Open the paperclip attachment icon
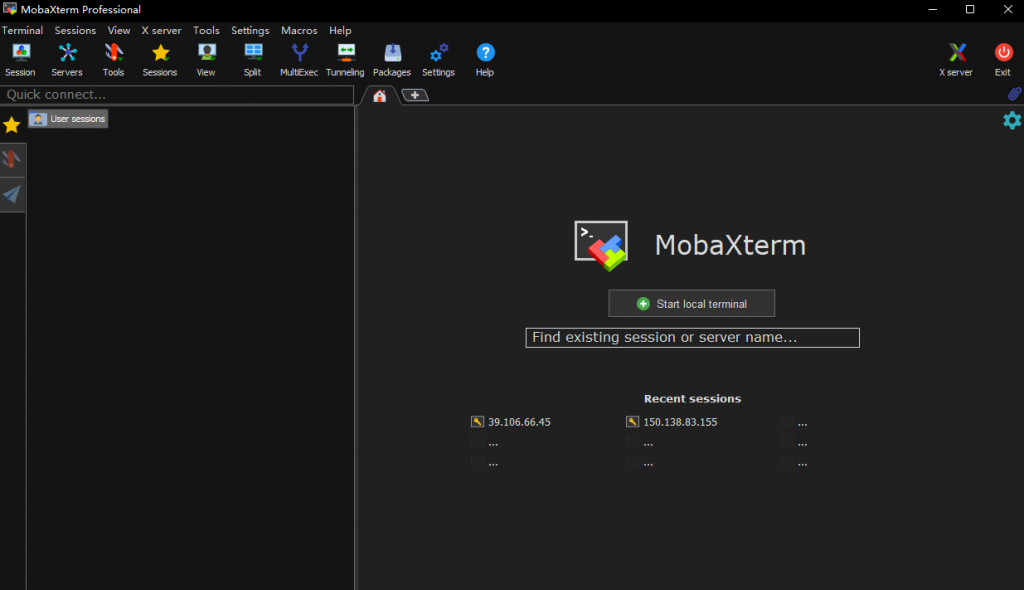 coord(1014,94)
